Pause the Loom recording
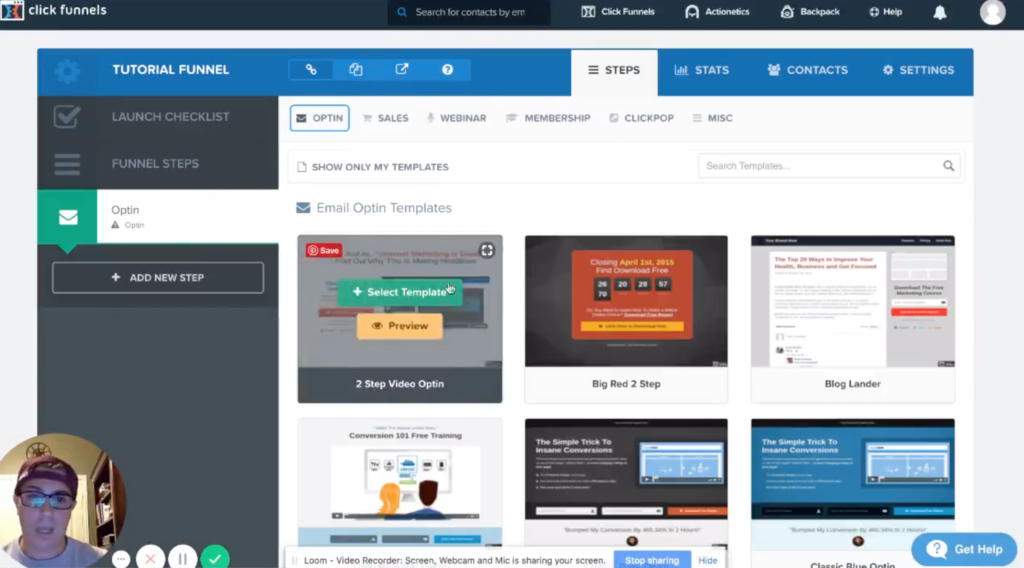The image size is (1024, 568). (x=183, y=558)
